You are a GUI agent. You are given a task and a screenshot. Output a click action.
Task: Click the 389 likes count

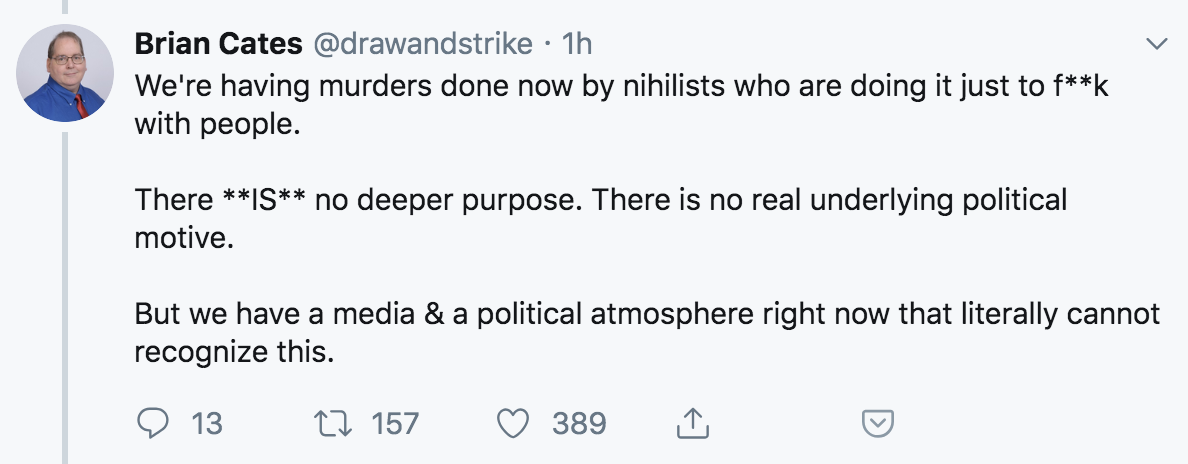(579, 424)
